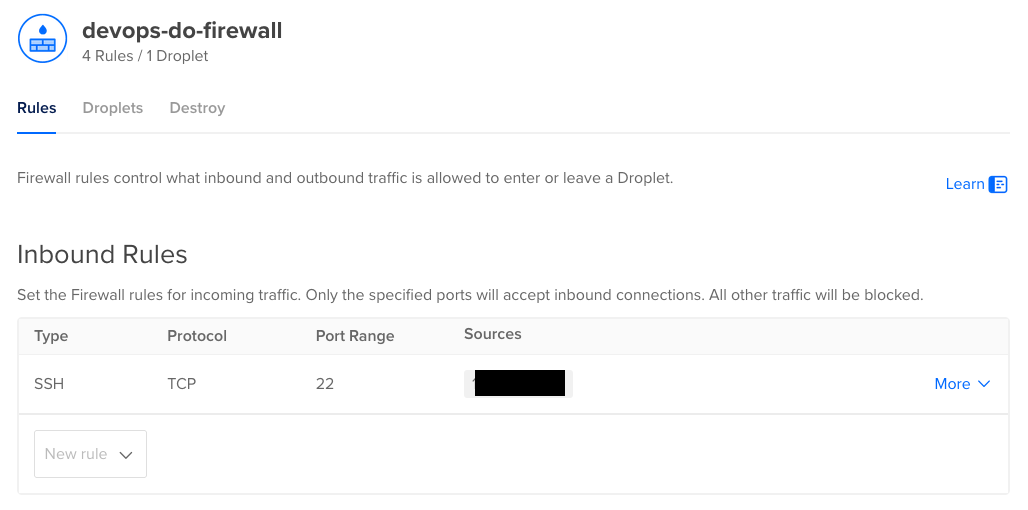Select the devops-do-firewall title
Viewport: 1028px width, 510px height.
(182, 30)
